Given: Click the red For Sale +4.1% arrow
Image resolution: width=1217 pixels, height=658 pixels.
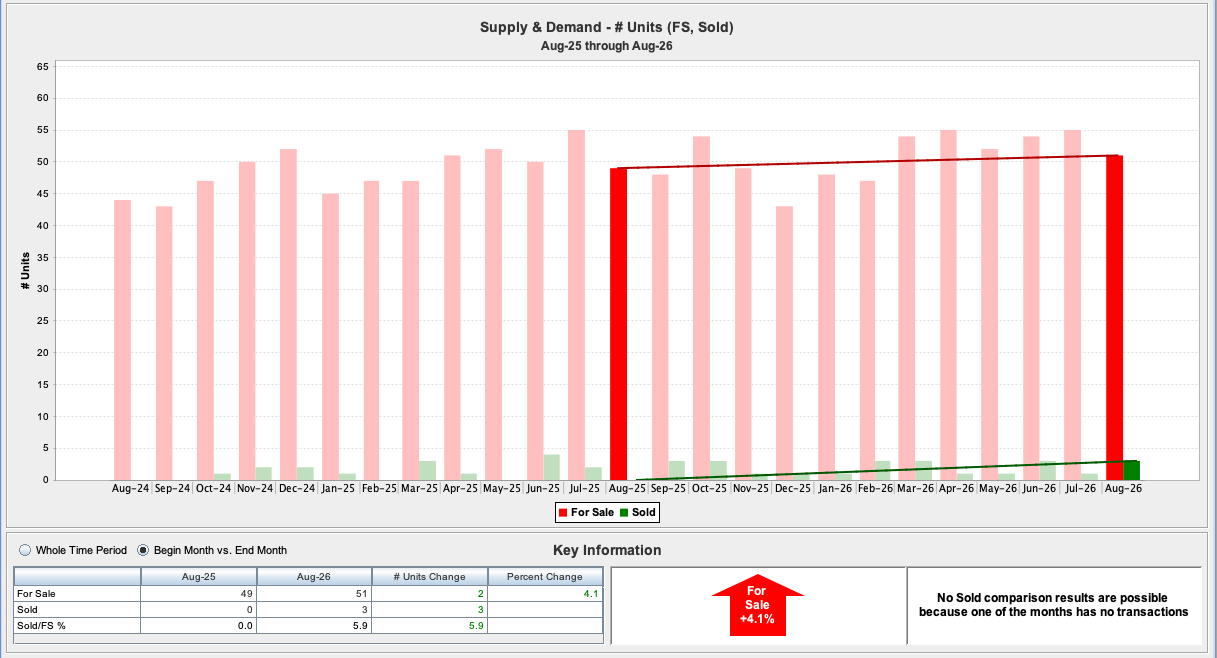Looking at the screenshot, I should (x=757, y=605).
